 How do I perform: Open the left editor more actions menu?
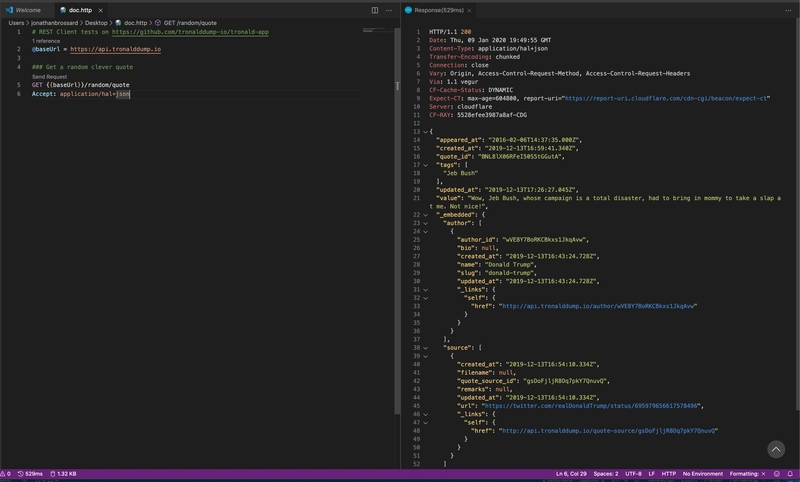[389, 10]
